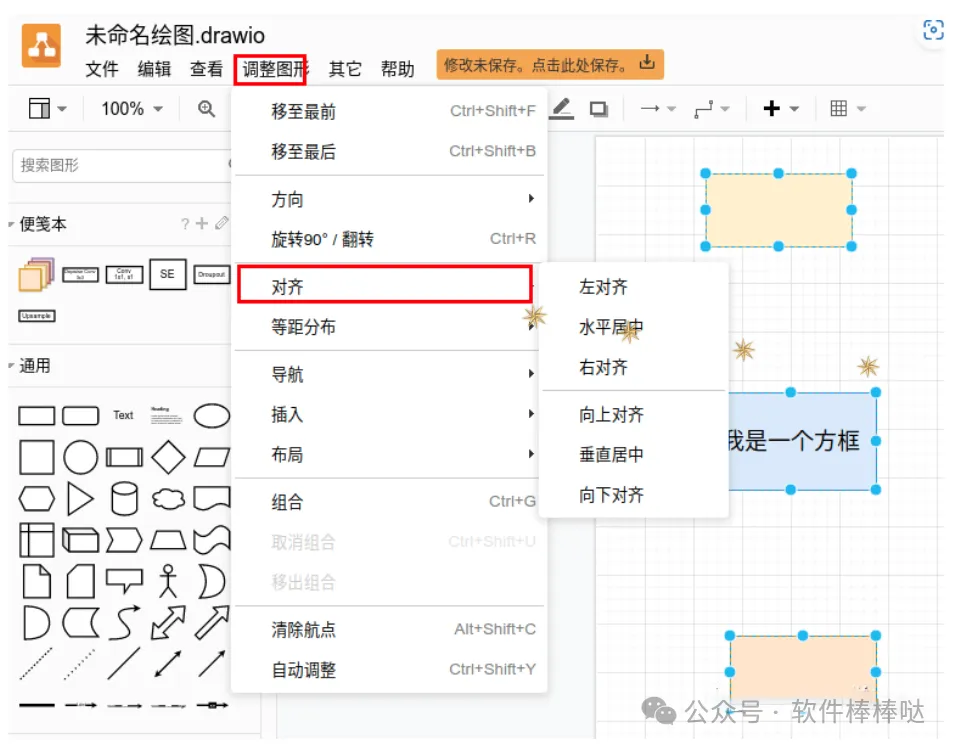Select the ellipse shape
Image resolution: width=955 pixels, height=750 pixels.
[x=211, y=416]
